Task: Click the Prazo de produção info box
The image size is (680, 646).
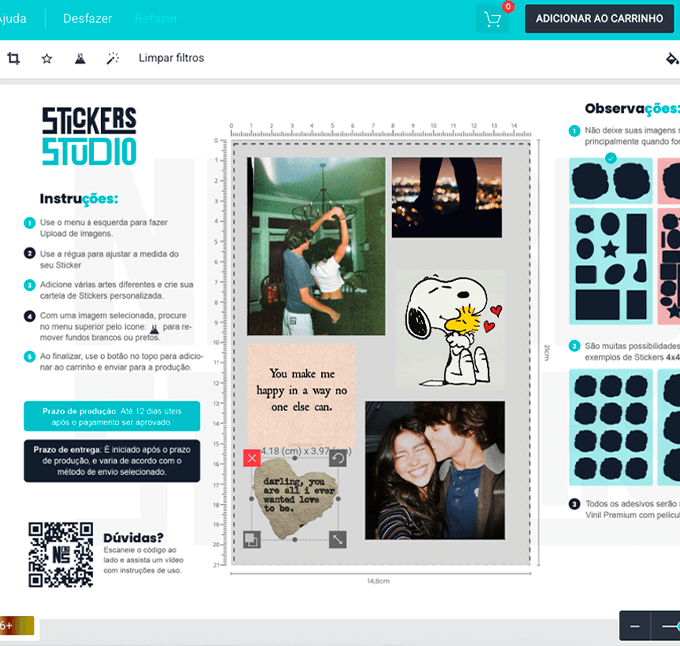Action: pos(112,416)
